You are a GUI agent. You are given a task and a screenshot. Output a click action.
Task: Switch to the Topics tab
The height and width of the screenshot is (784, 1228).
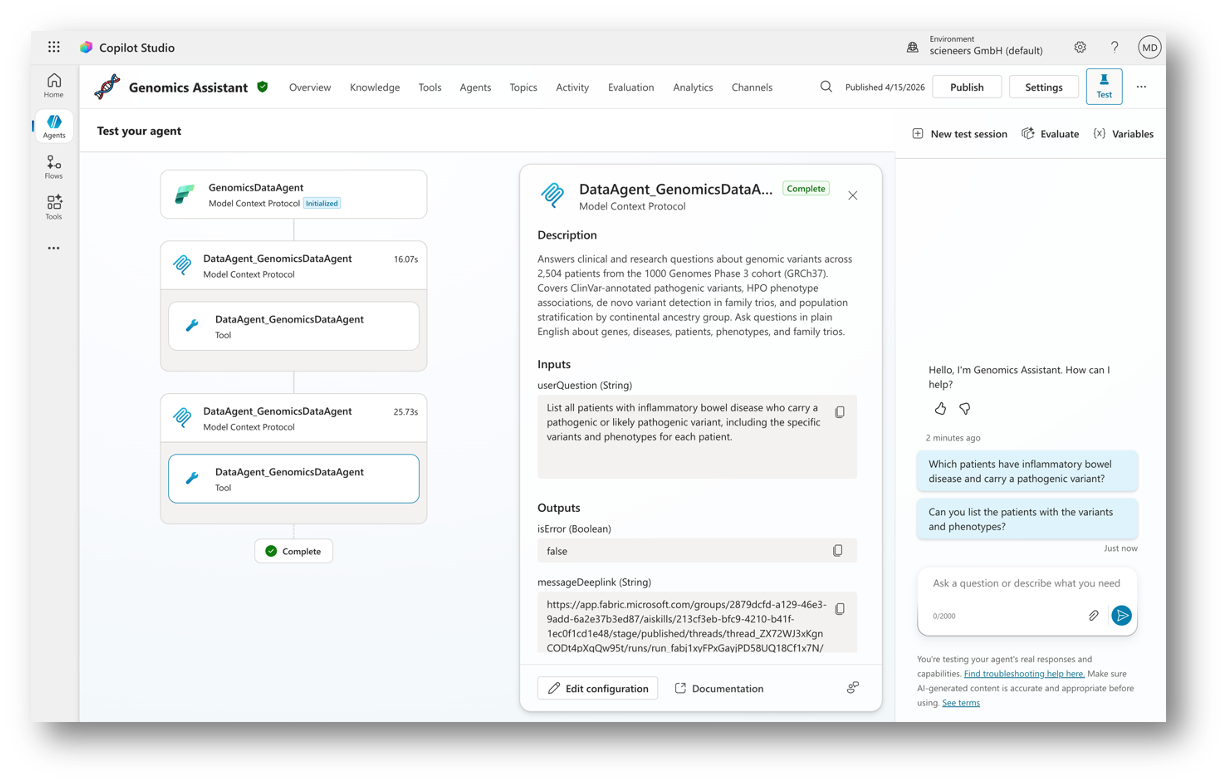coord(523,87)
